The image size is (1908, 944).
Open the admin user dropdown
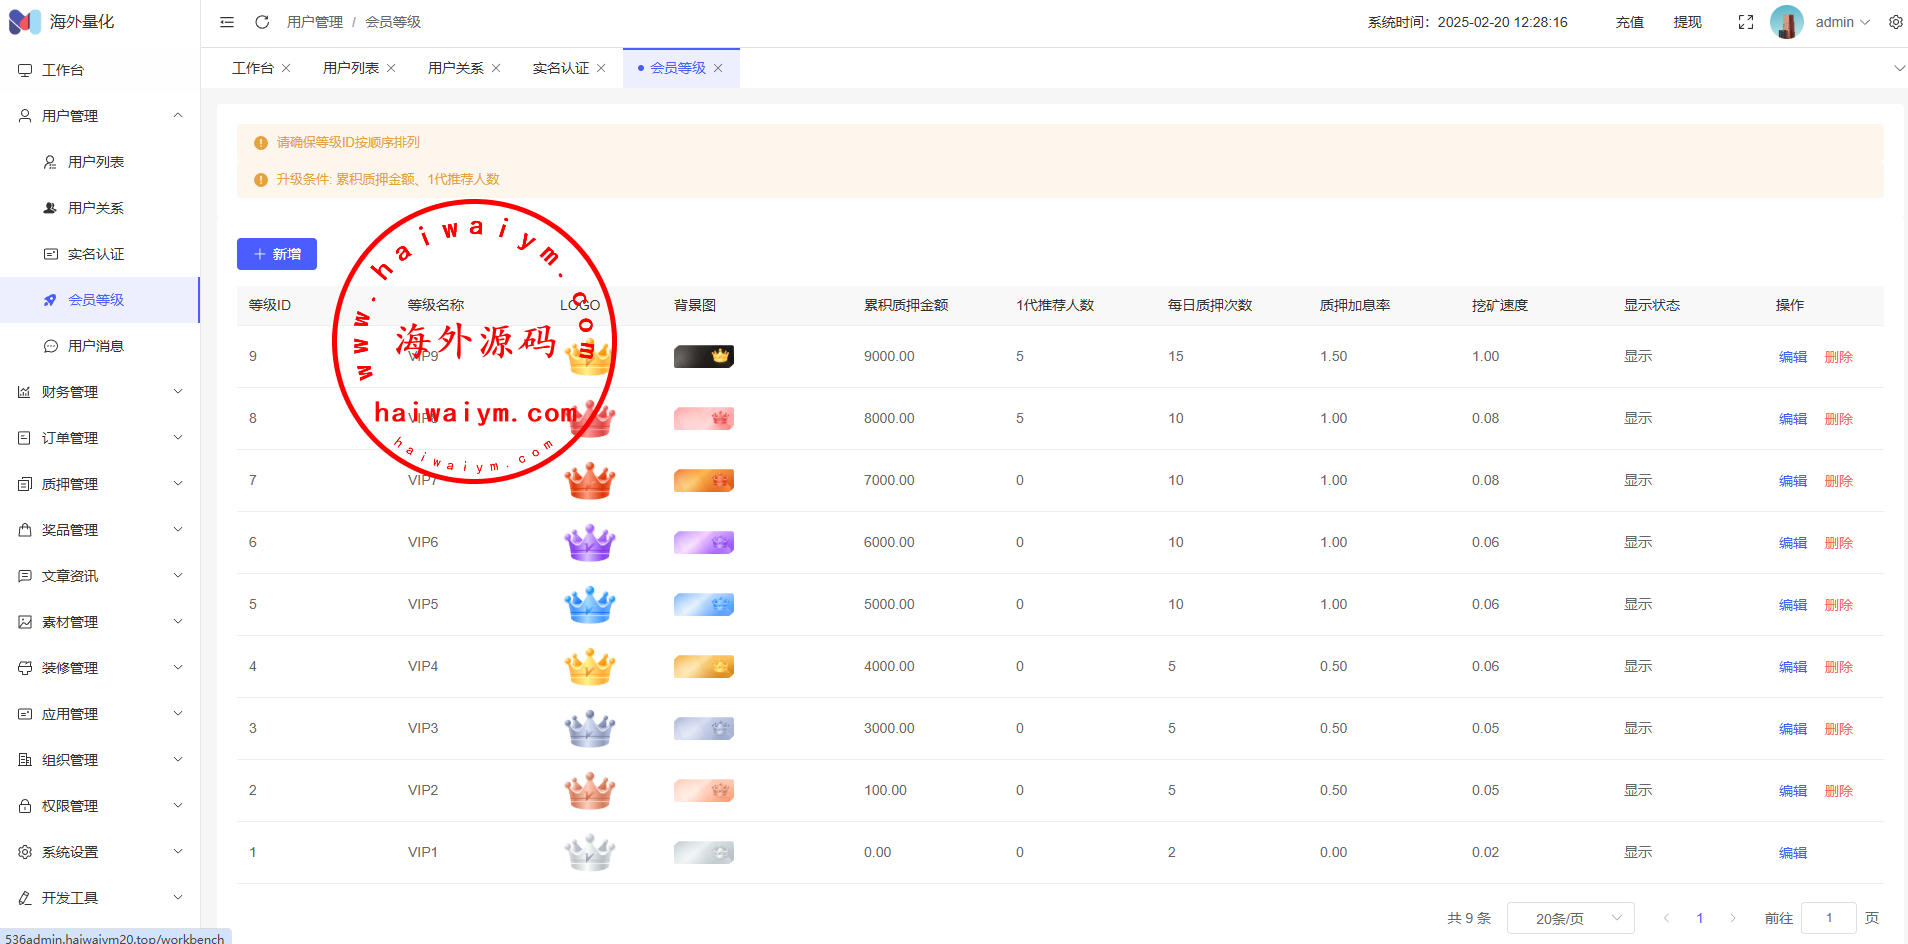[x=1842, y=22]
